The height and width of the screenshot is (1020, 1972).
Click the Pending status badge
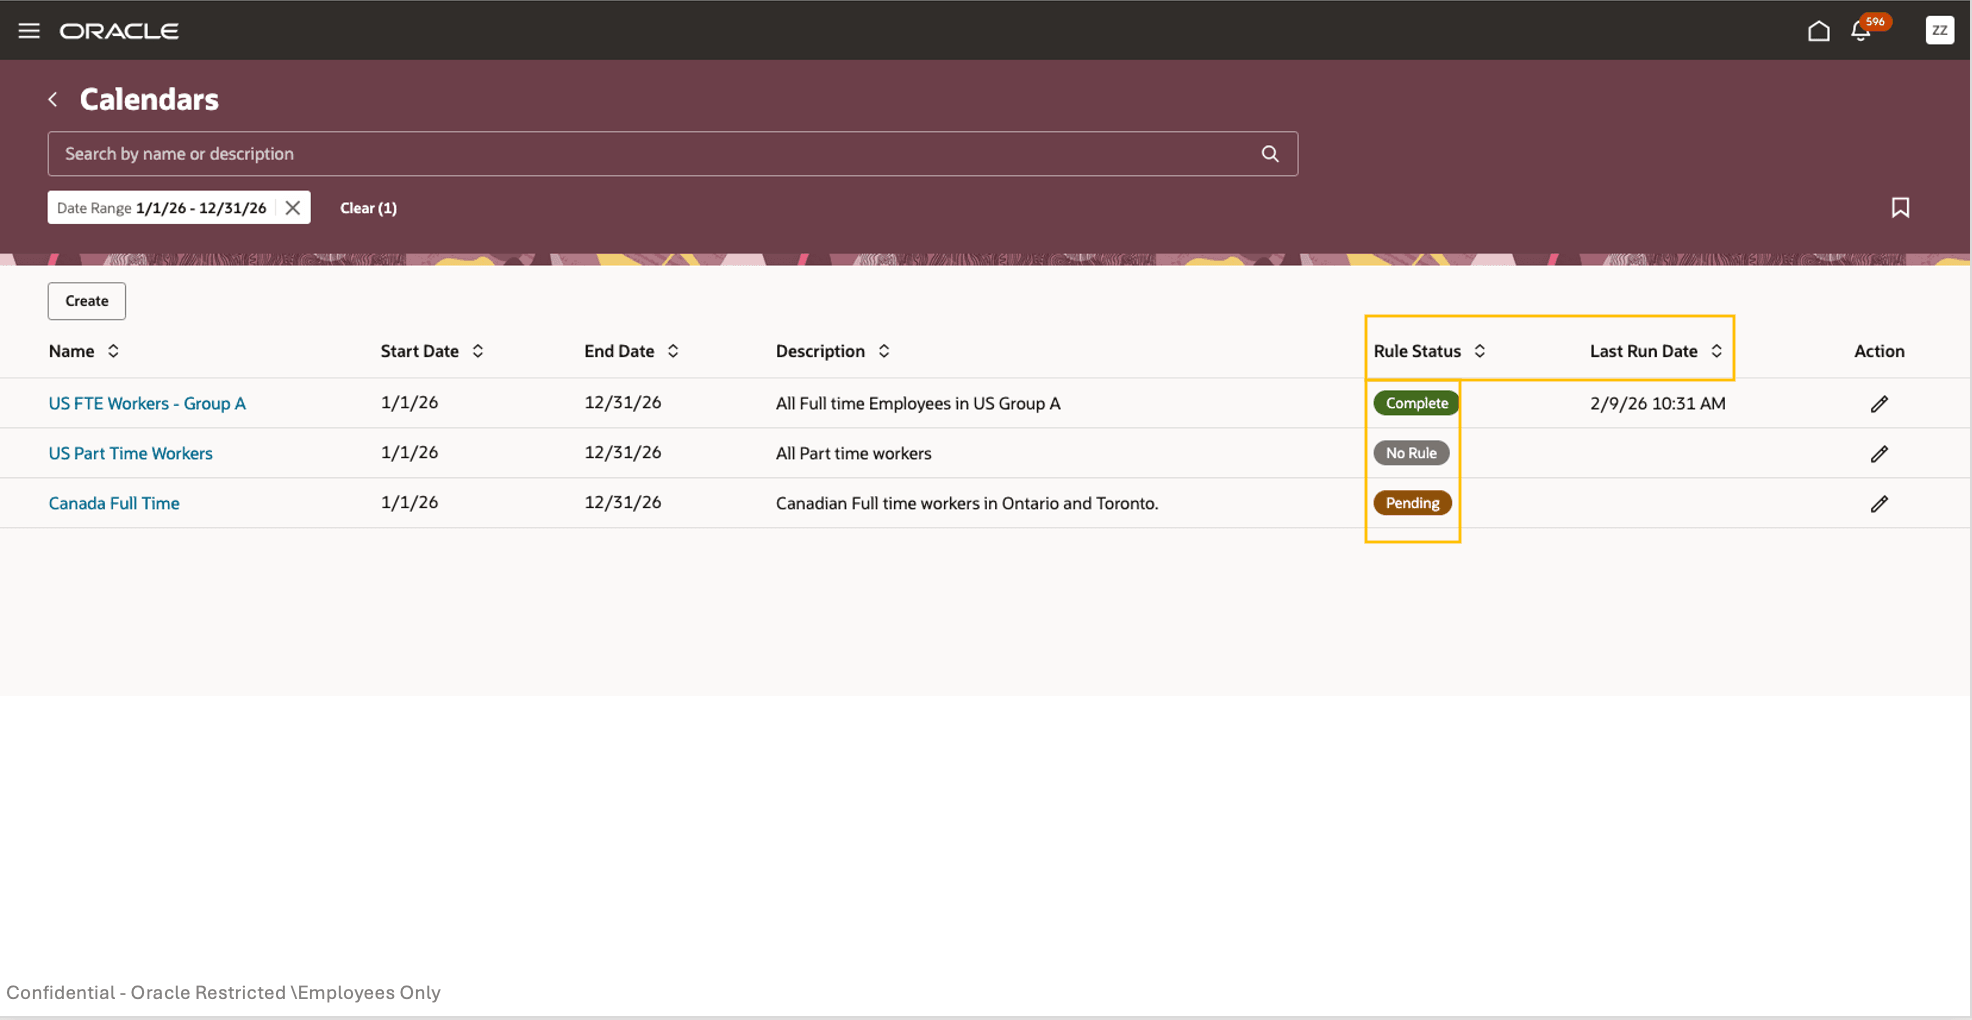point(1412,503)
